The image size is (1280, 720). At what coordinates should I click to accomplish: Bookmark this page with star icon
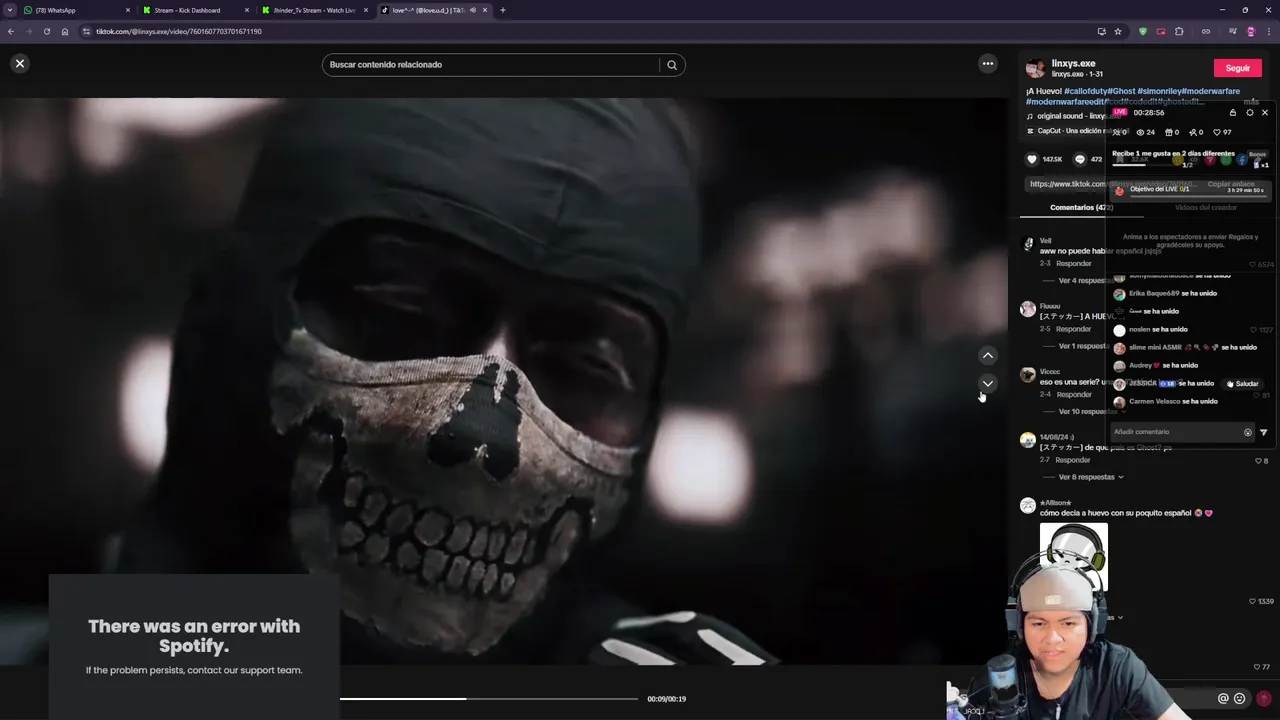(1118, 31)
